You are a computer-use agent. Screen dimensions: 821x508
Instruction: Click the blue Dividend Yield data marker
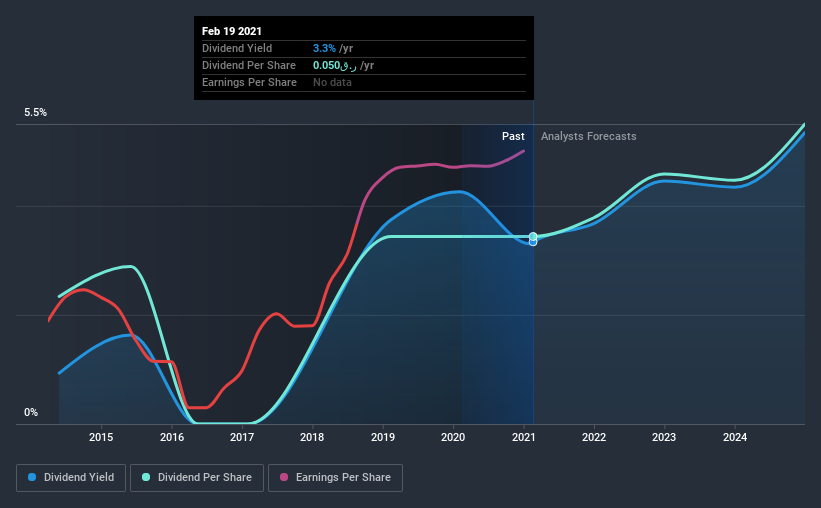pos(533,242)
